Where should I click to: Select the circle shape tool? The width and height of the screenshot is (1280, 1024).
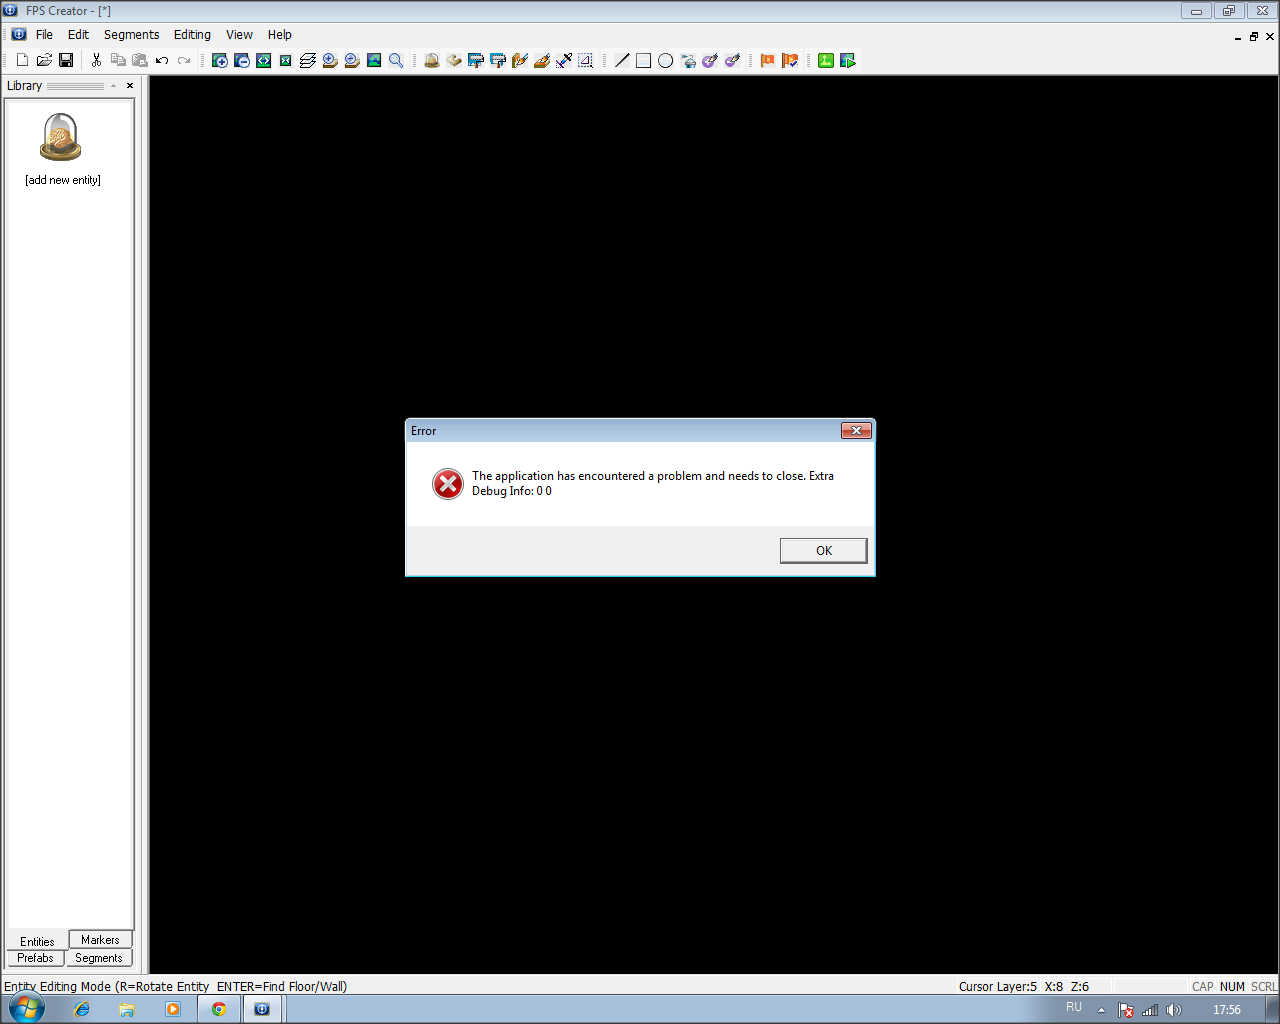click(666, 60)
